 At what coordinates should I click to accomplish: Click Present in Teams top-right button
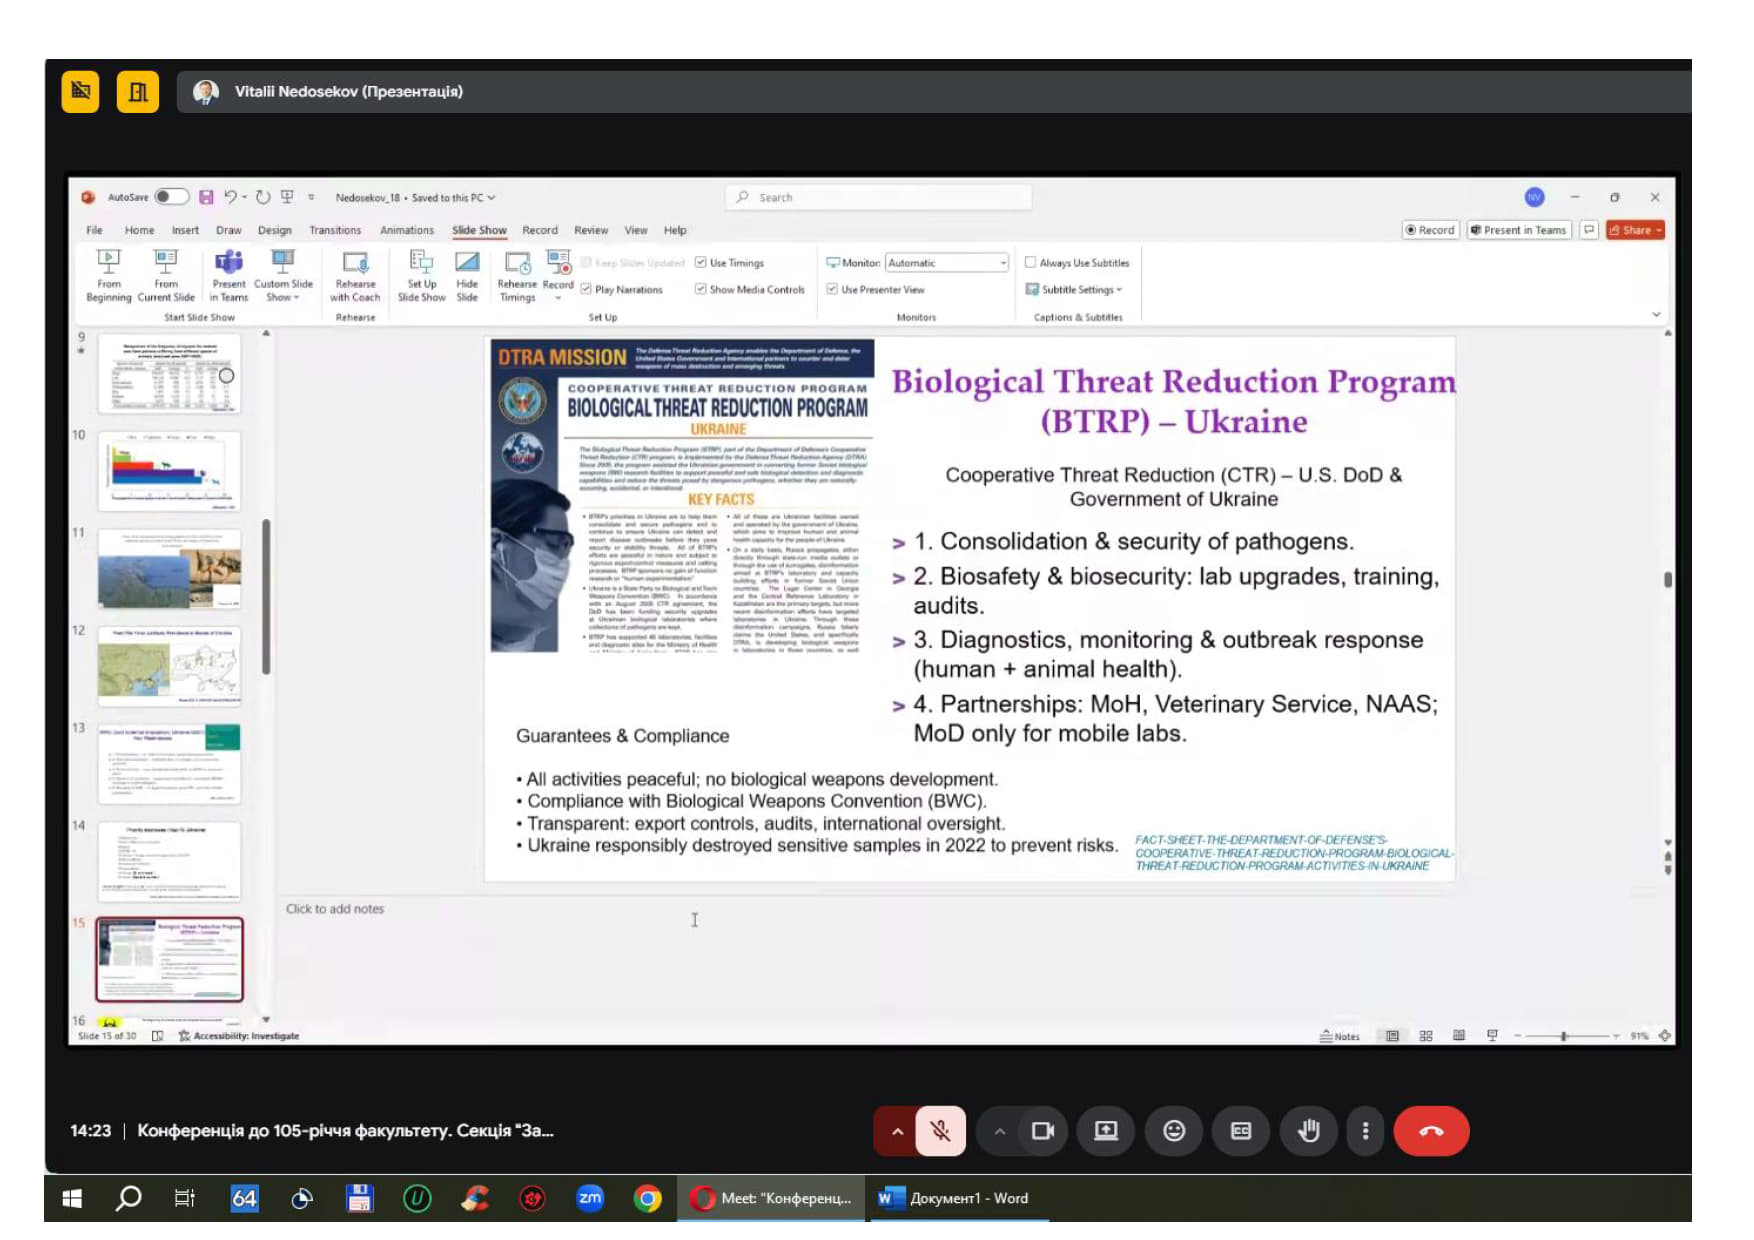point(1518,230)
